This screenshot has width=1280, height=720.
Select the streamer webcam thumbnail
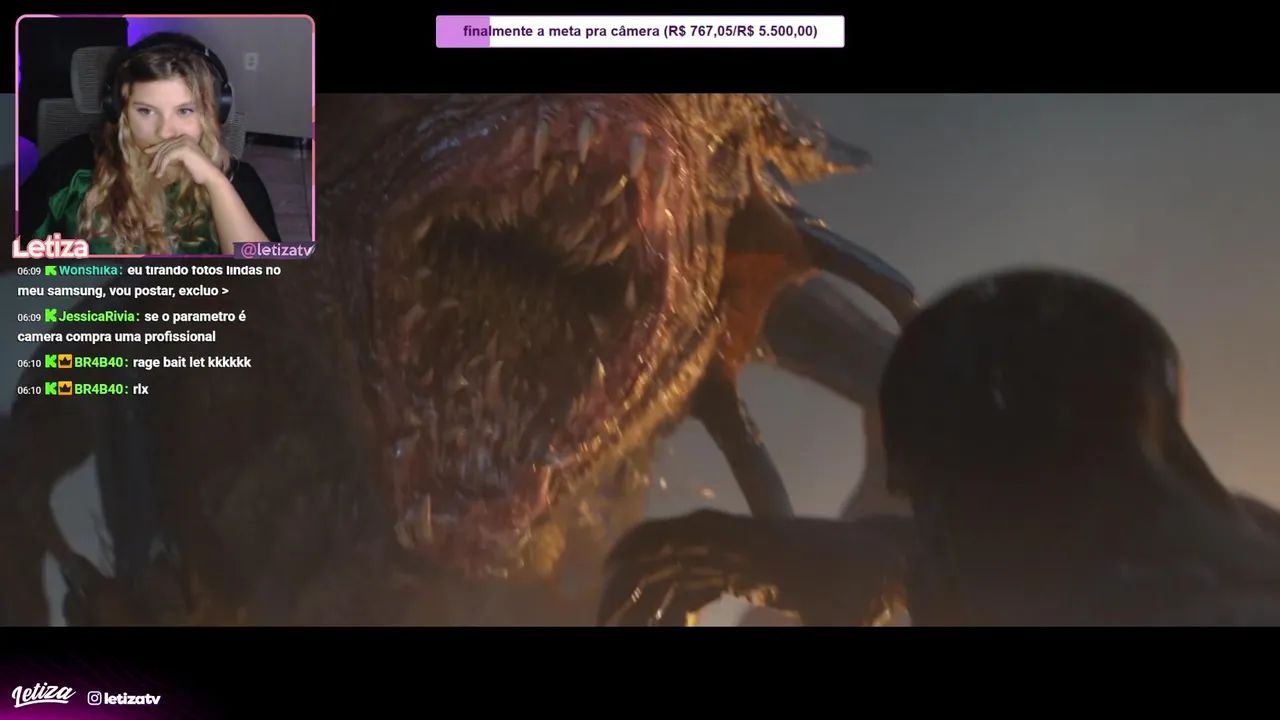click(165, 136)
